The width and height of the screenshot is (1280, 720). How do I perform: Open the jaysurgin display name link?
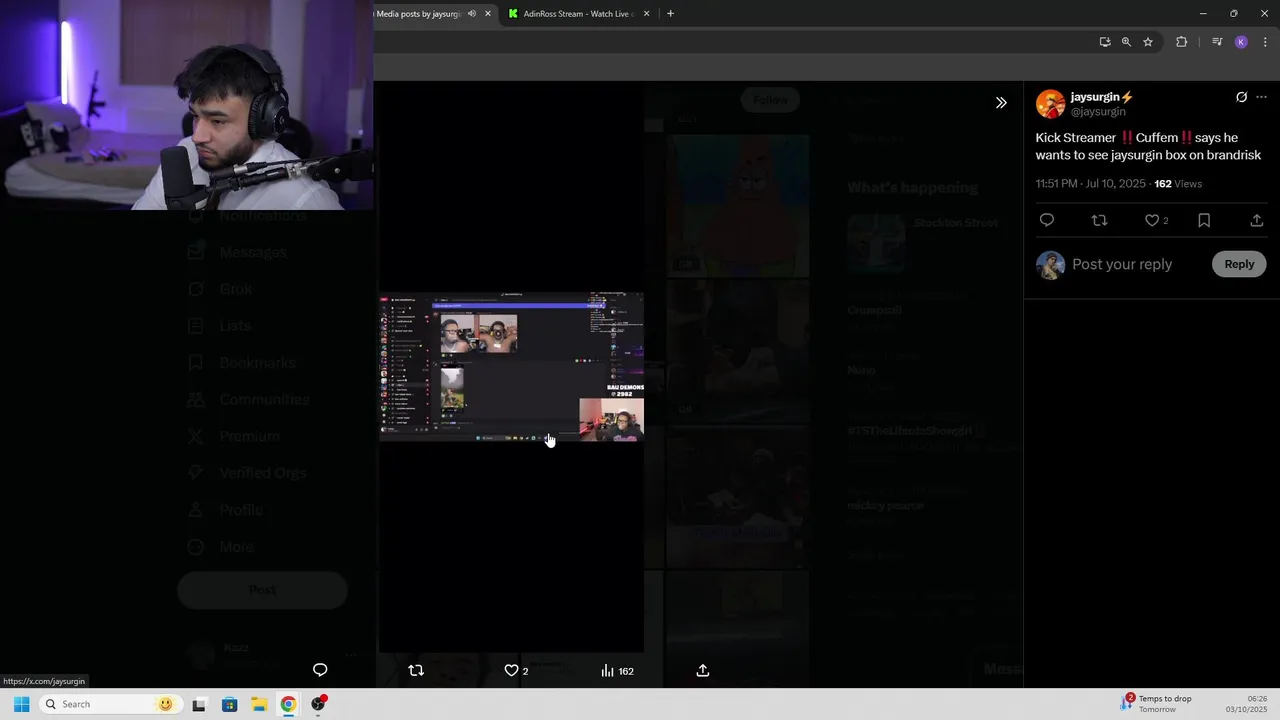(x=1102, y=97)
